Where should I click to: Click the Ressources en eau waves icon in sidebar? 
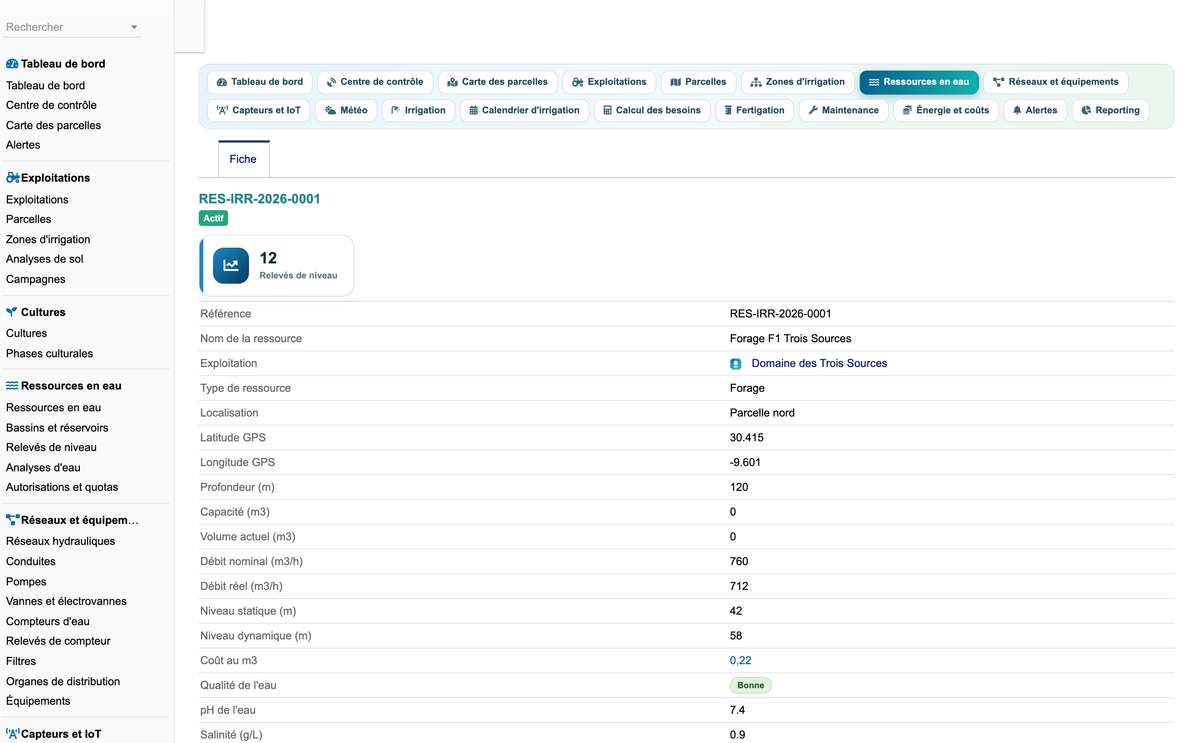(x=12, y=386)
